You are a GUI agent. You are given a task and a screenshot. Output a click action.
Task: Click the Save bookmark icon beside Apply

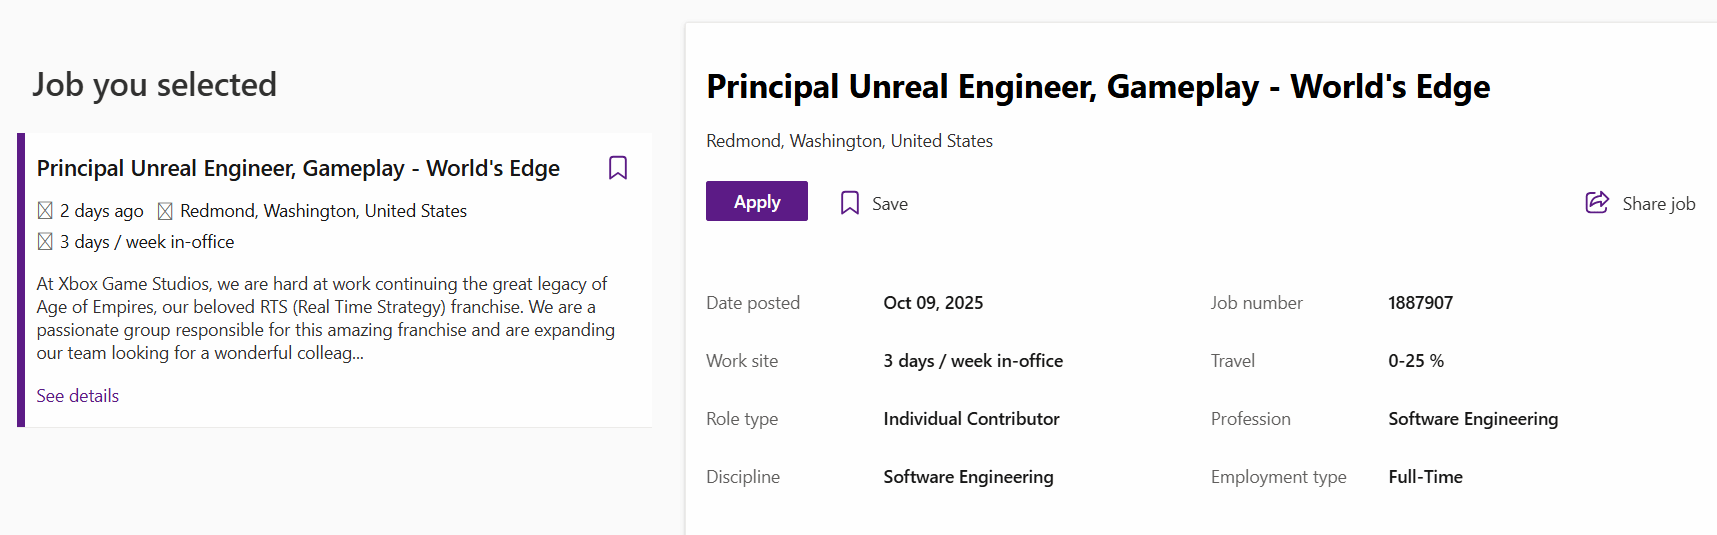850,203
